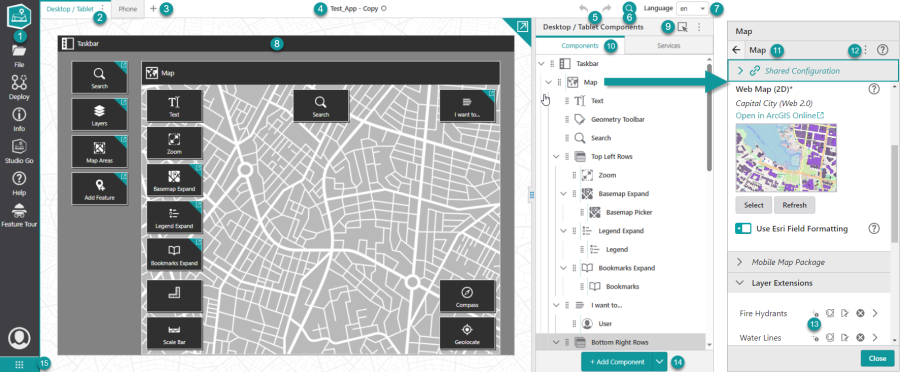Open the user account avatar
This screenshot has width=900, height=372.
tap(20, 338)
